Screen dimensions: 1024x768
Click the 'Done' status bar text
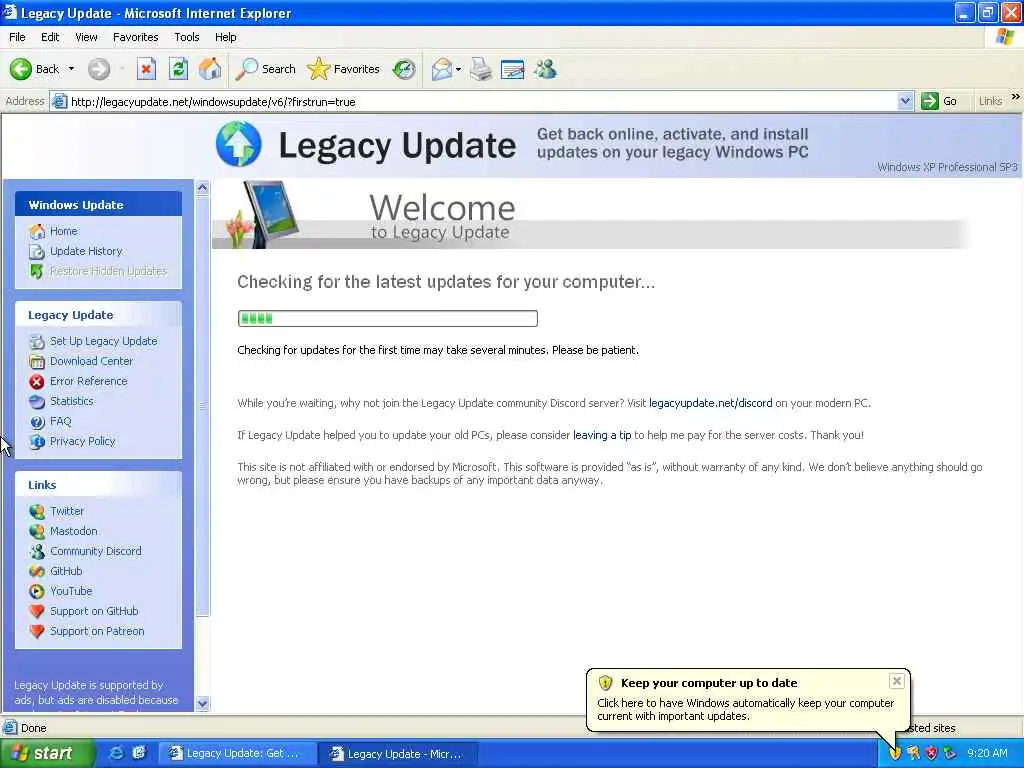coord(33,728)
